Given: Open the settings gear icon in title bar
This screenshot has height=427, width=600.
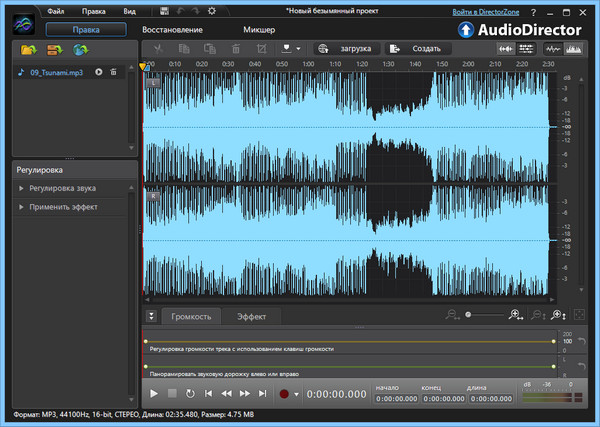Looking at the screenshot, I should 211,10.
